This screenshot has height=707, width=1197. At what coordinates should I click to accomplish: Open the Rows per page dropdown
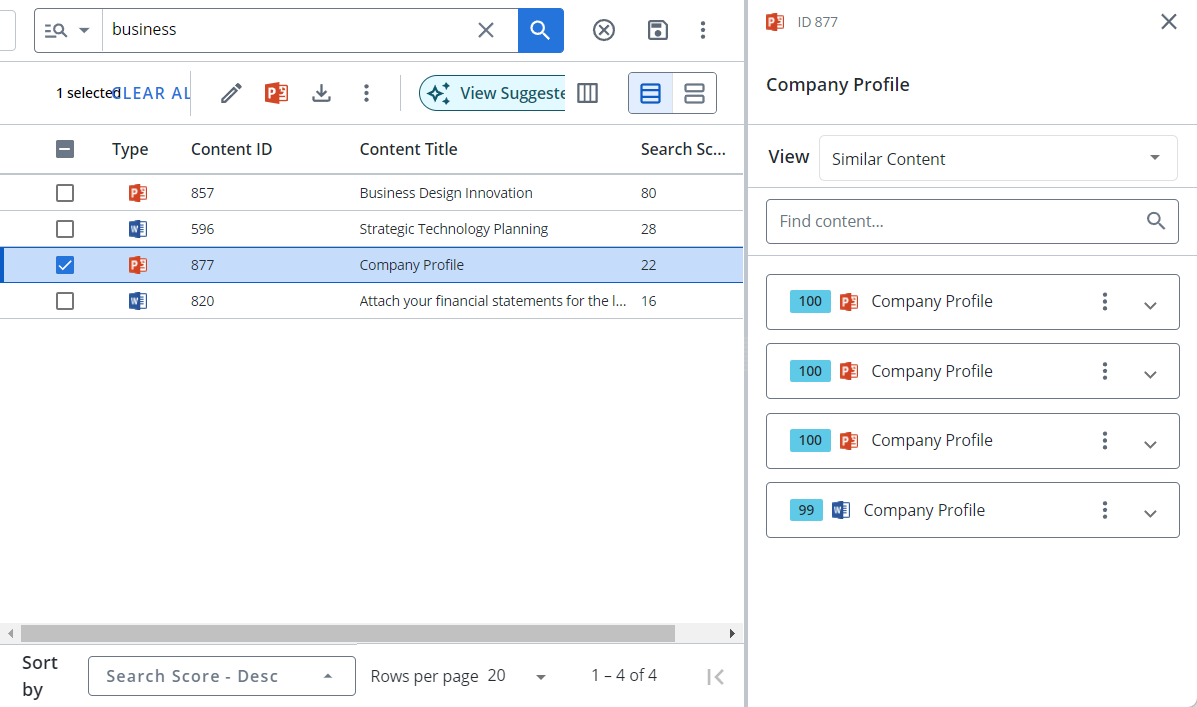pyautogui.click(x=517, y=676)
